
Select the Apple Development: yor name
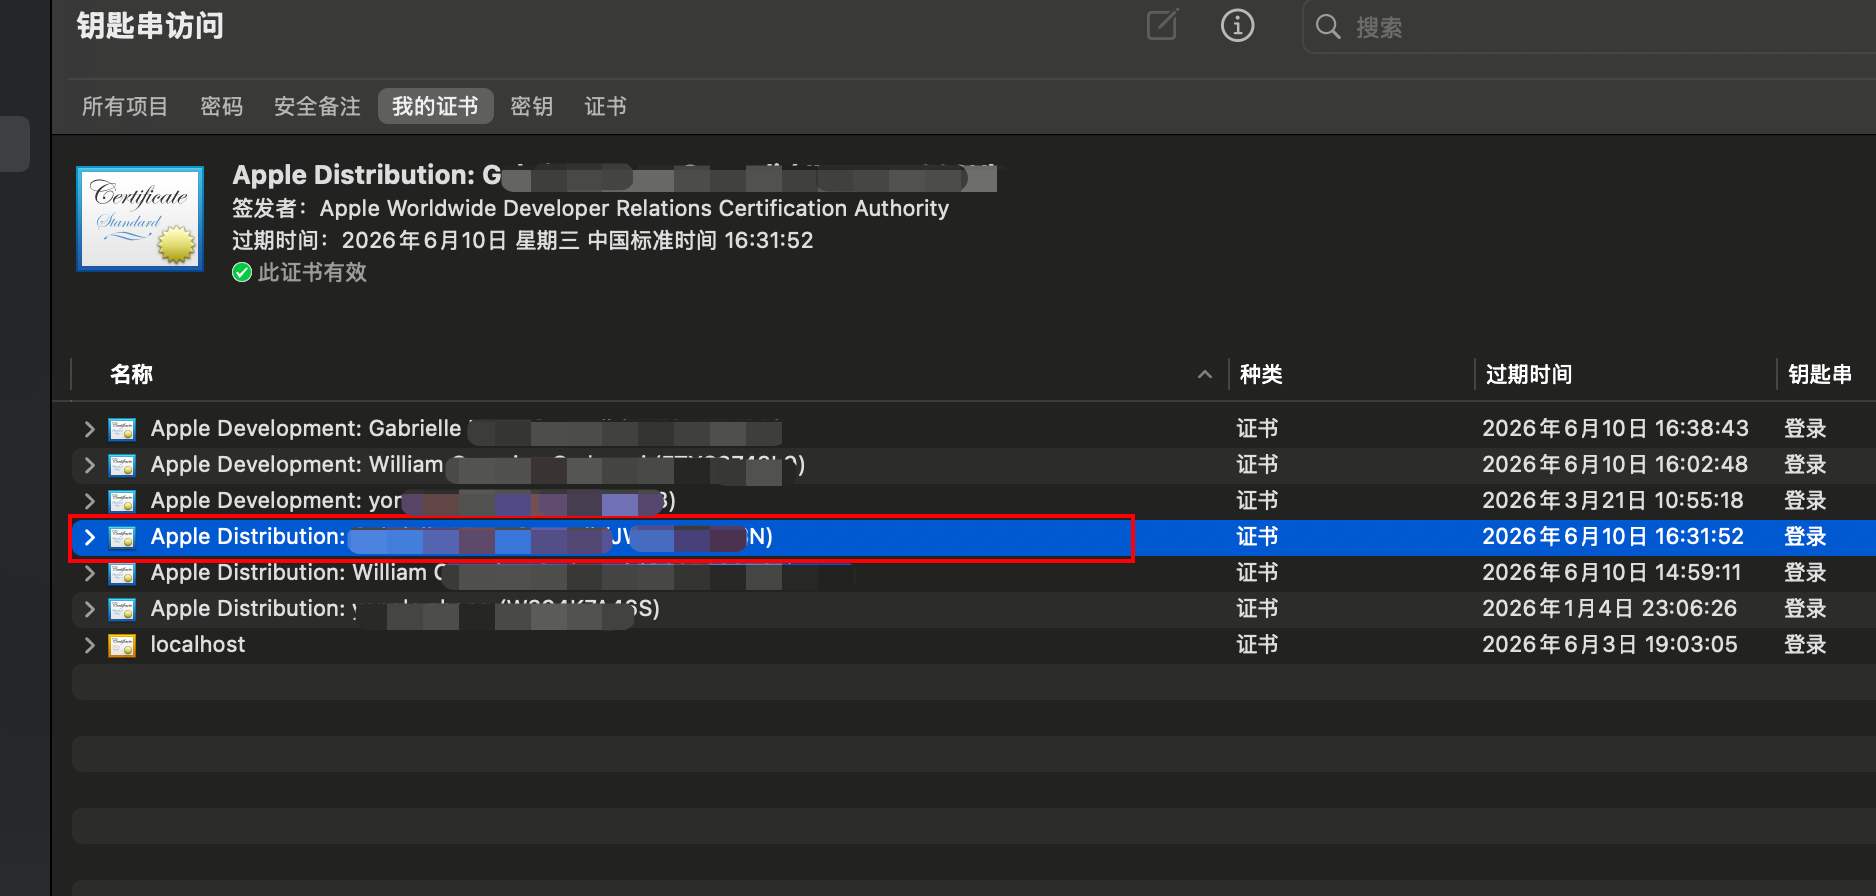tap(276, 500)
